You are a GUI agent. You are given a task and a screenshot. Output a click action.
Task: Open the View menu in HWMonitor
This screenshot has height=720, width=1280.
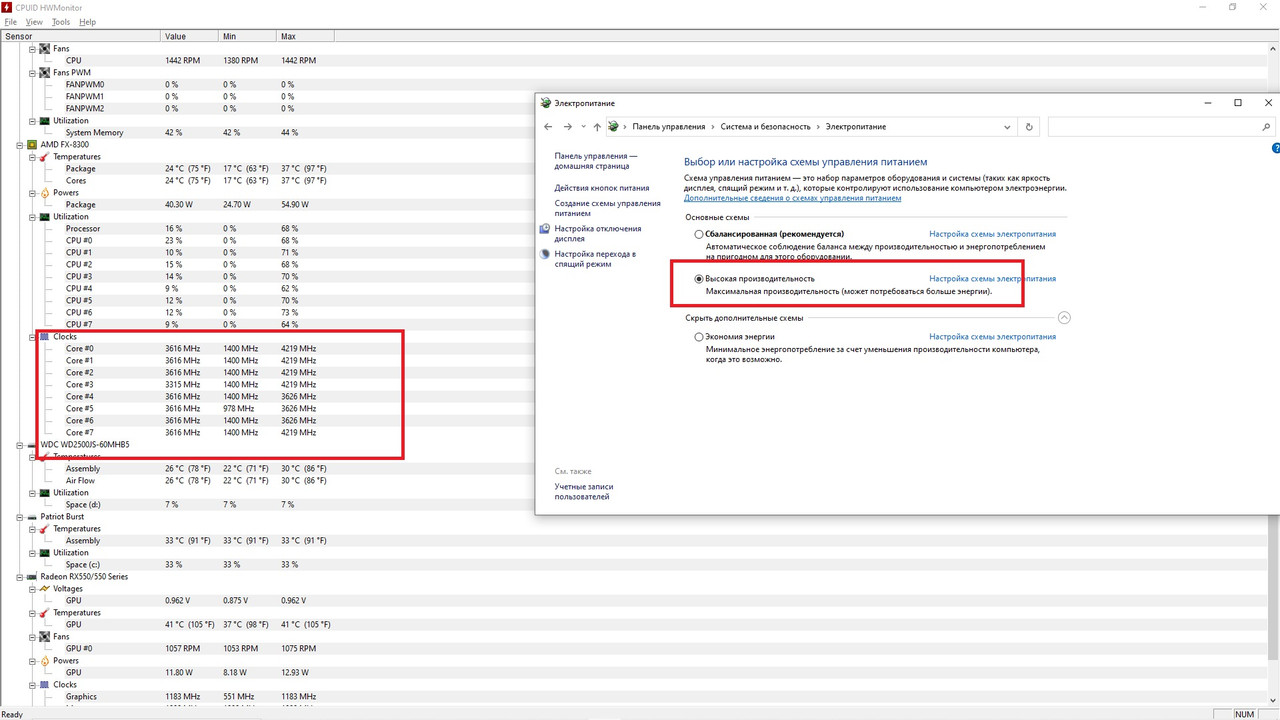[34, 21]
